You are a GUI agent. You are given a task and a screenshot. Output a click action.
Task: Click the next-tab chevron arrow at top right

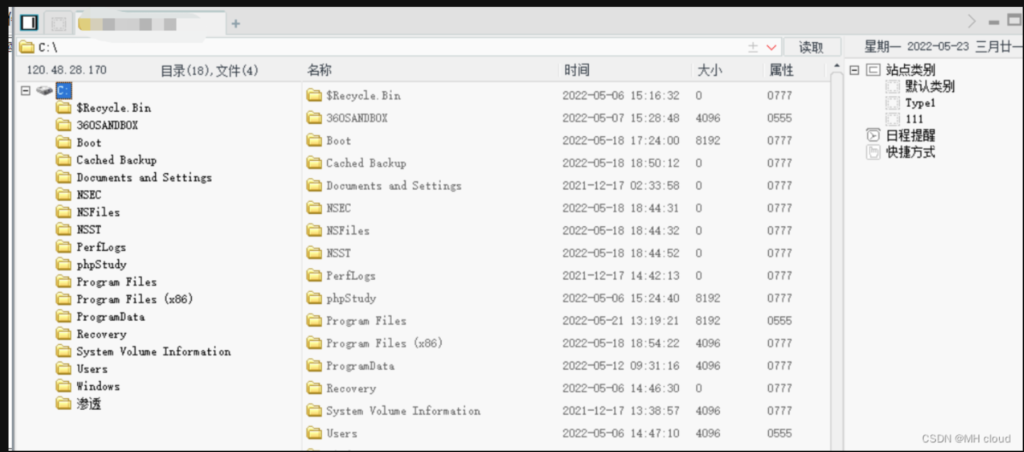coord(972,22)
